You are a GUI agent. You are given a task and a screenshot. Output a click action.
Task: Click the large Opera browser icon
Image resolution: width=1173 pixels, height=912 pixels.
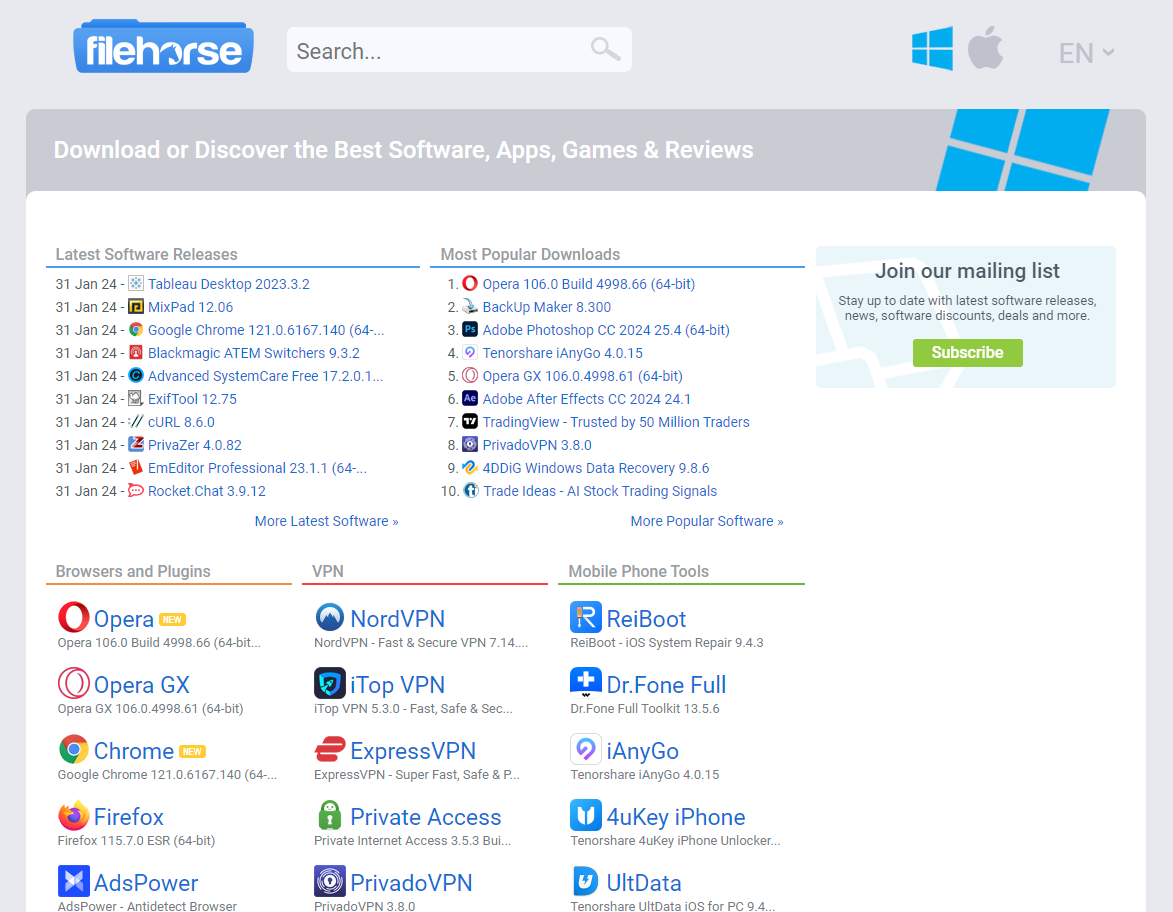(x=73, y=617)
